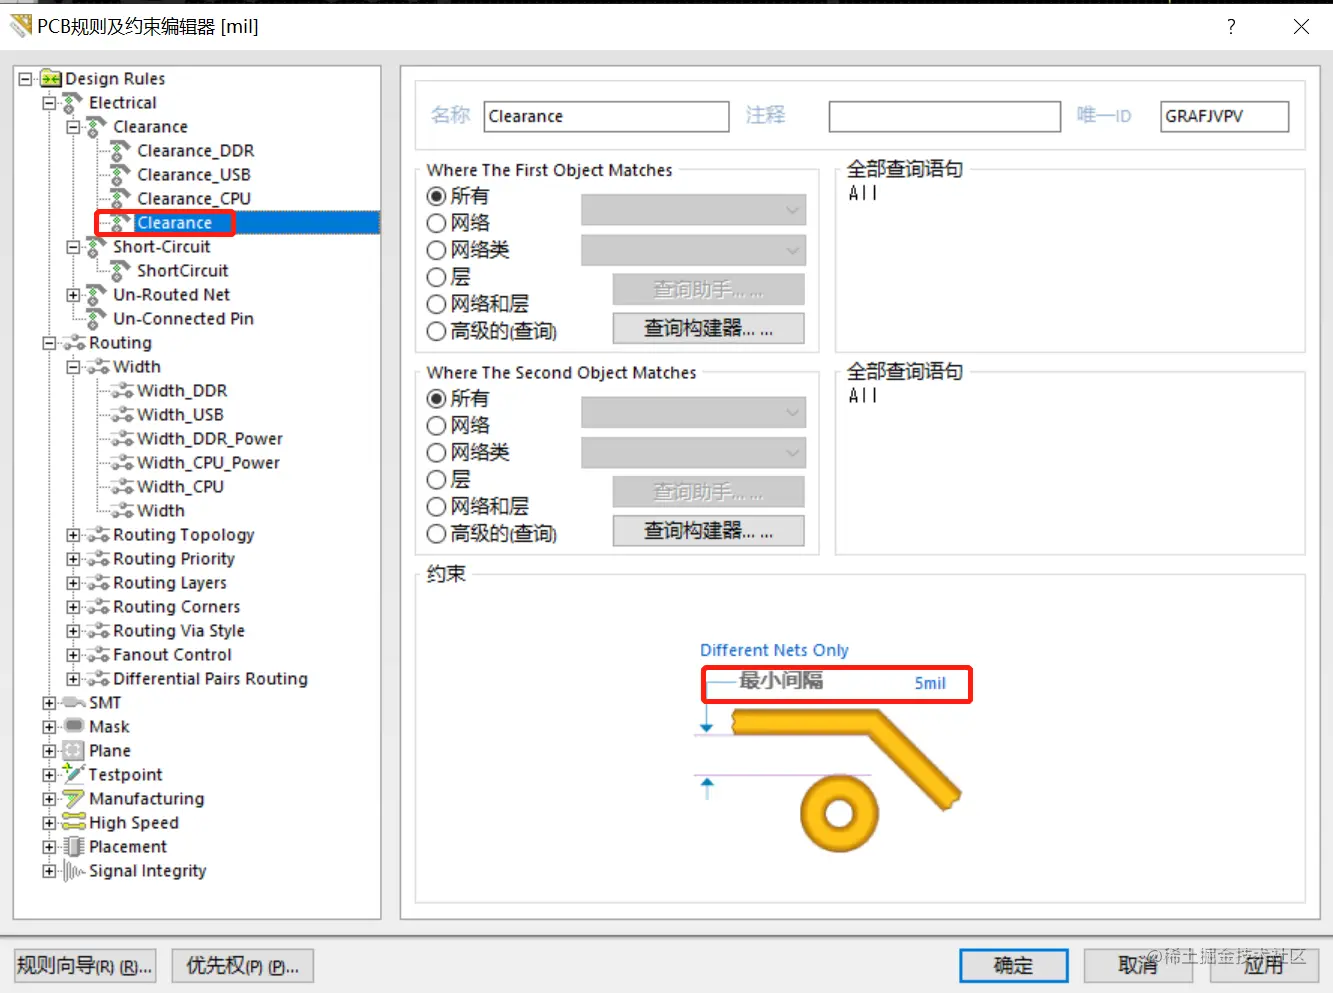Open second dropdown in Second Object Matches

pyautogui.click(x=693, y=453)
